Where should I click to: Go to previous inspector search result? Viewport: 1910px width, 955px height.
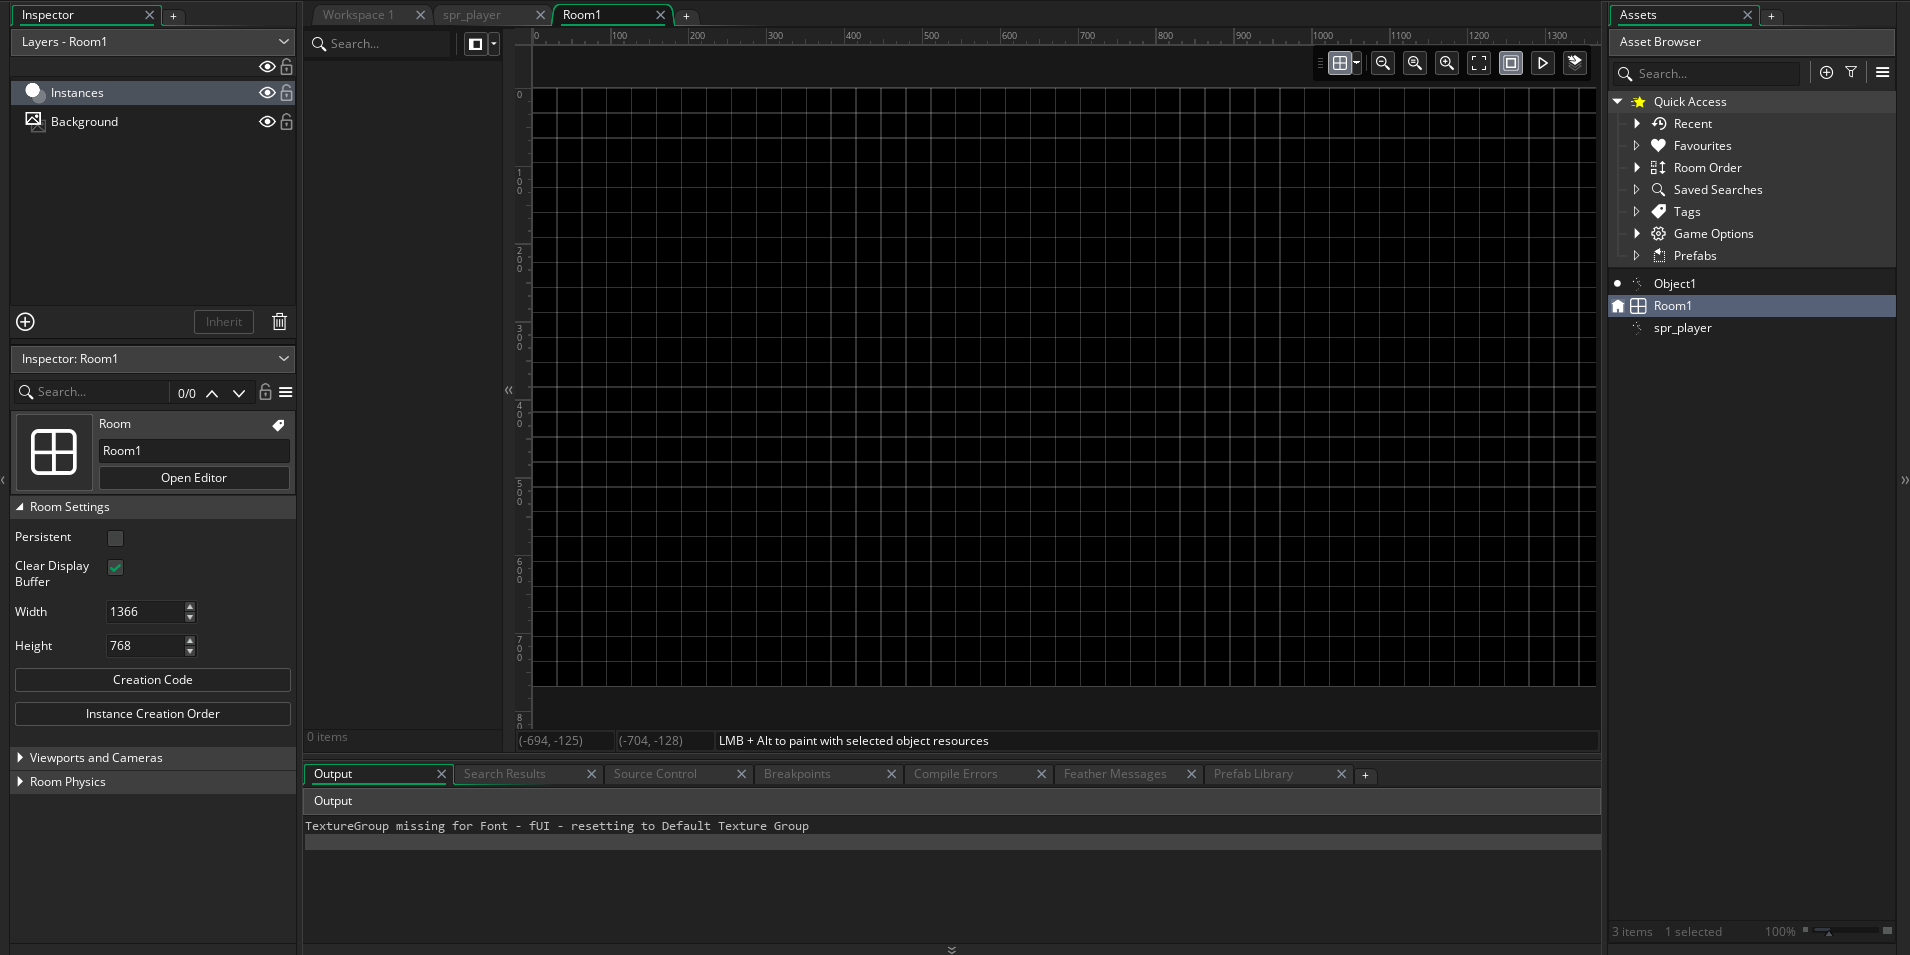212,393
